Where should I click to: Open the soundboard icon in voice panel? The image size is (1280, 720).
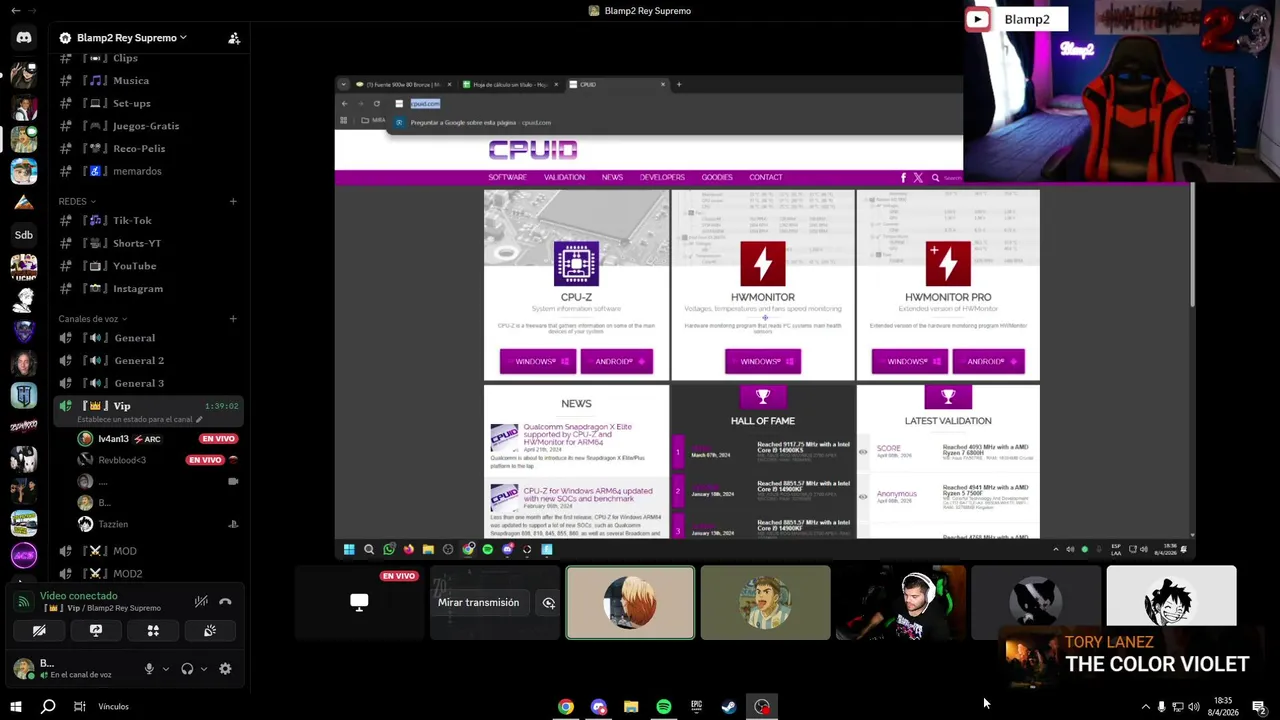210,631
